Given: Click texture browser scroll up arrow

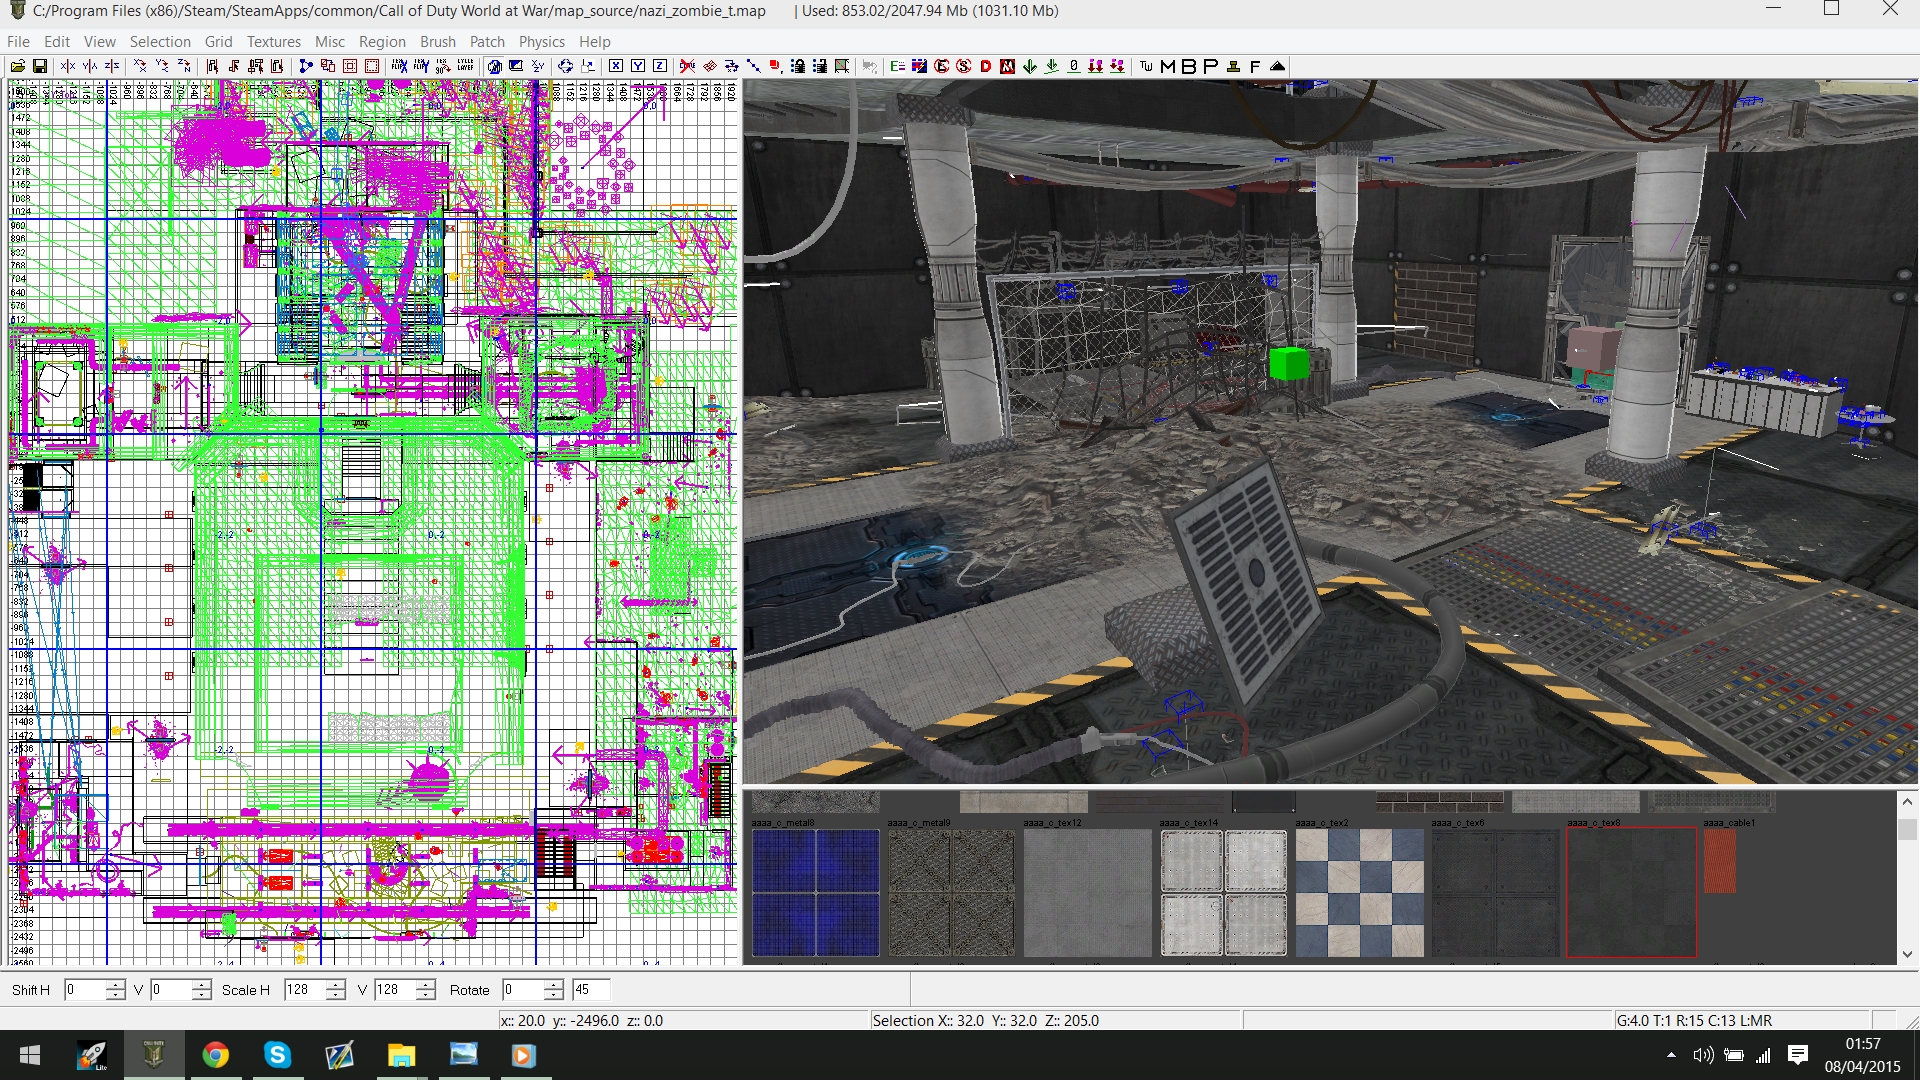Looking at the screenshot, I should point(1907,801).
